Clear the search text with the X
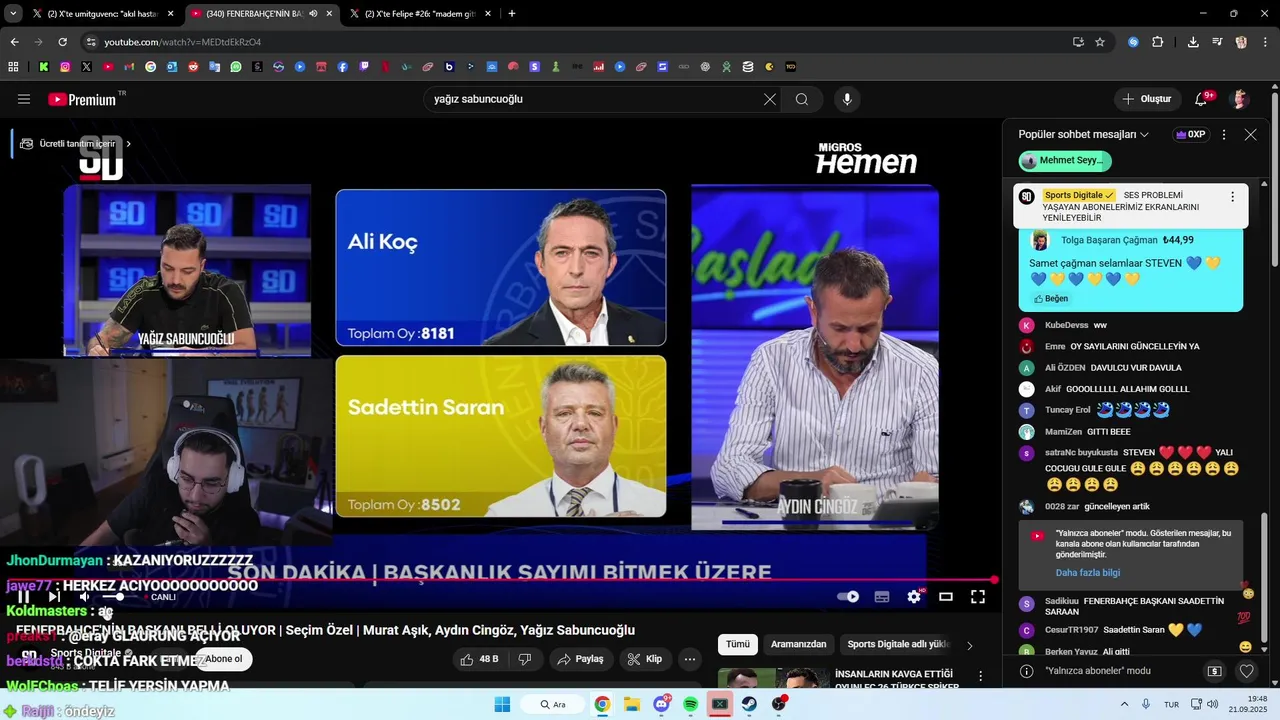 770,99
